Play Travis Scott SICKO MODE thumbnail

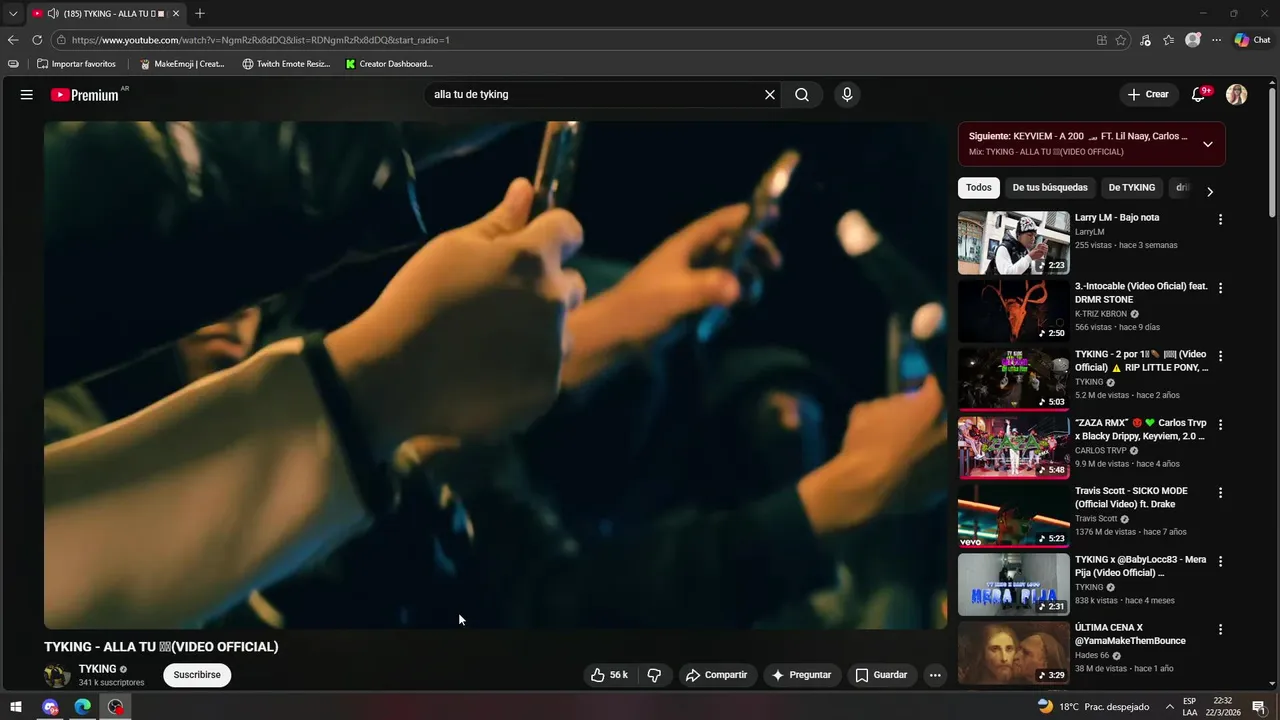(x=1013, y=516)
